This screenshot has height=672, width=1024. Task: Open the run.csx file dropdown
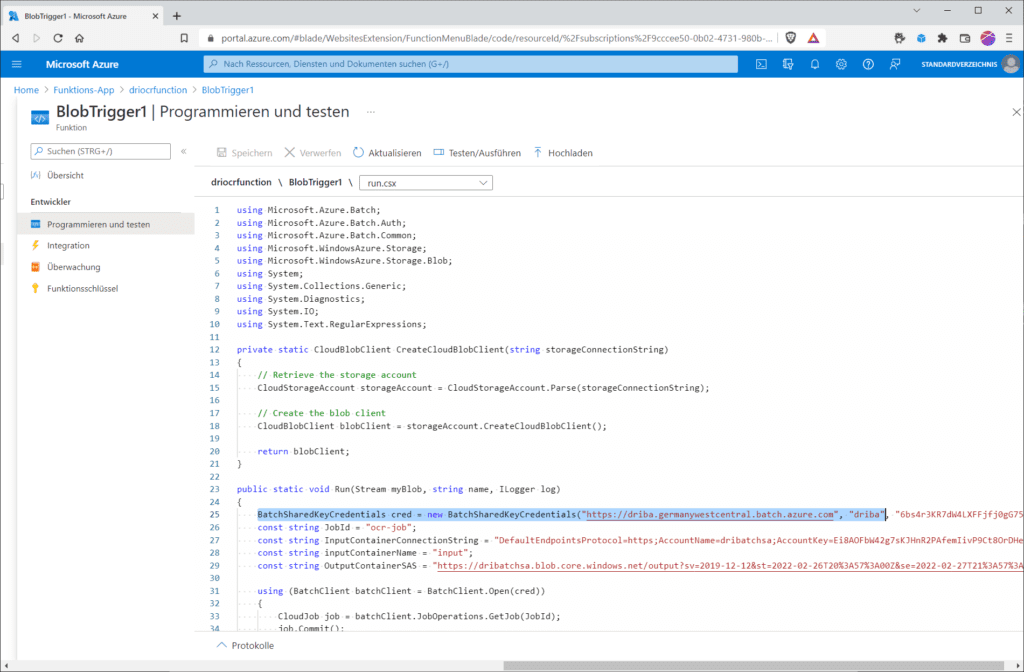click(x=426, y=183)
